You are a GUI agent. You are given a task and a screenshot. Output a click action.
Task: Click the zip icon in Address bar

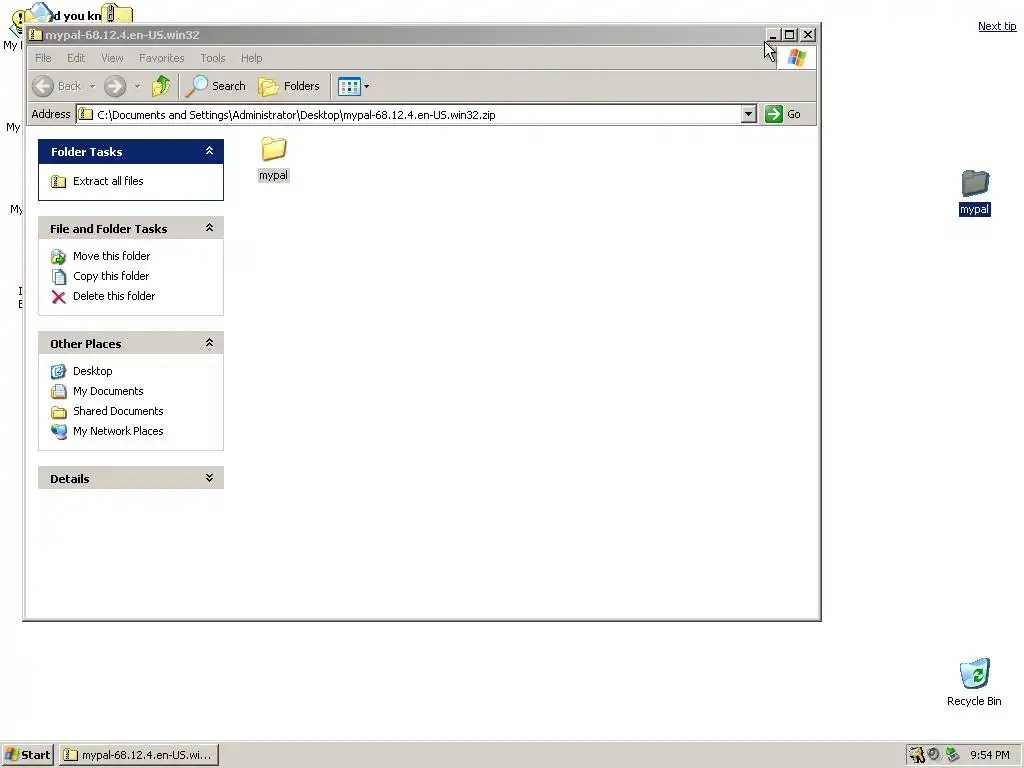pyautogui.click(x=86, y=114)
